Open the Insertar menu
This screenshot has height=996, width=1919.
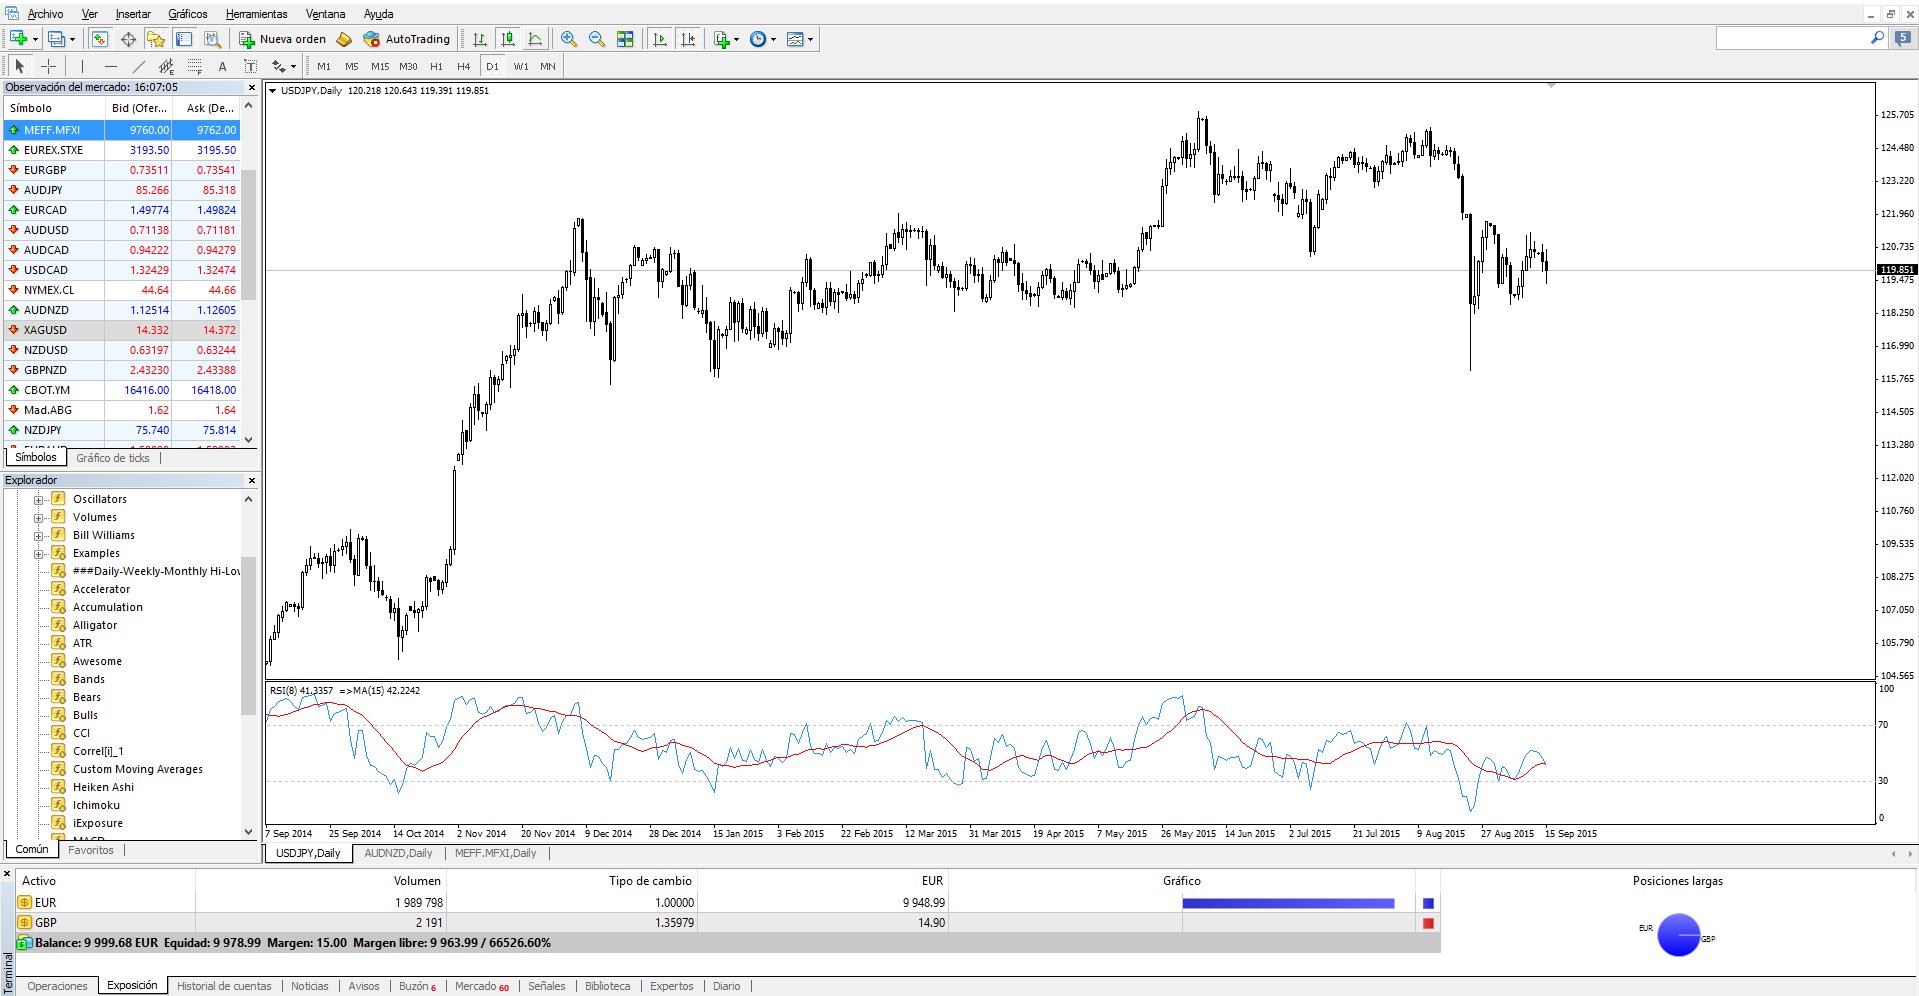pos(133,14)
